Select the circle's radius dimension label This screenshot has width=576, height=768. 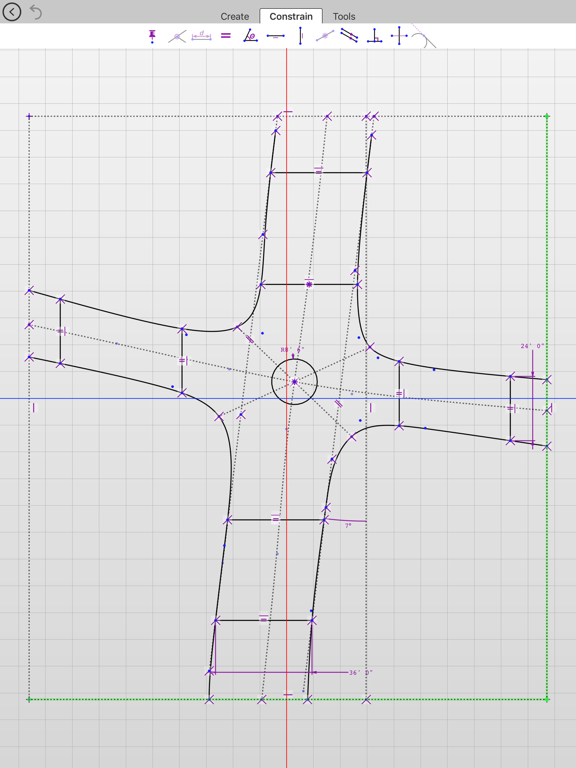tap(292, 350)
